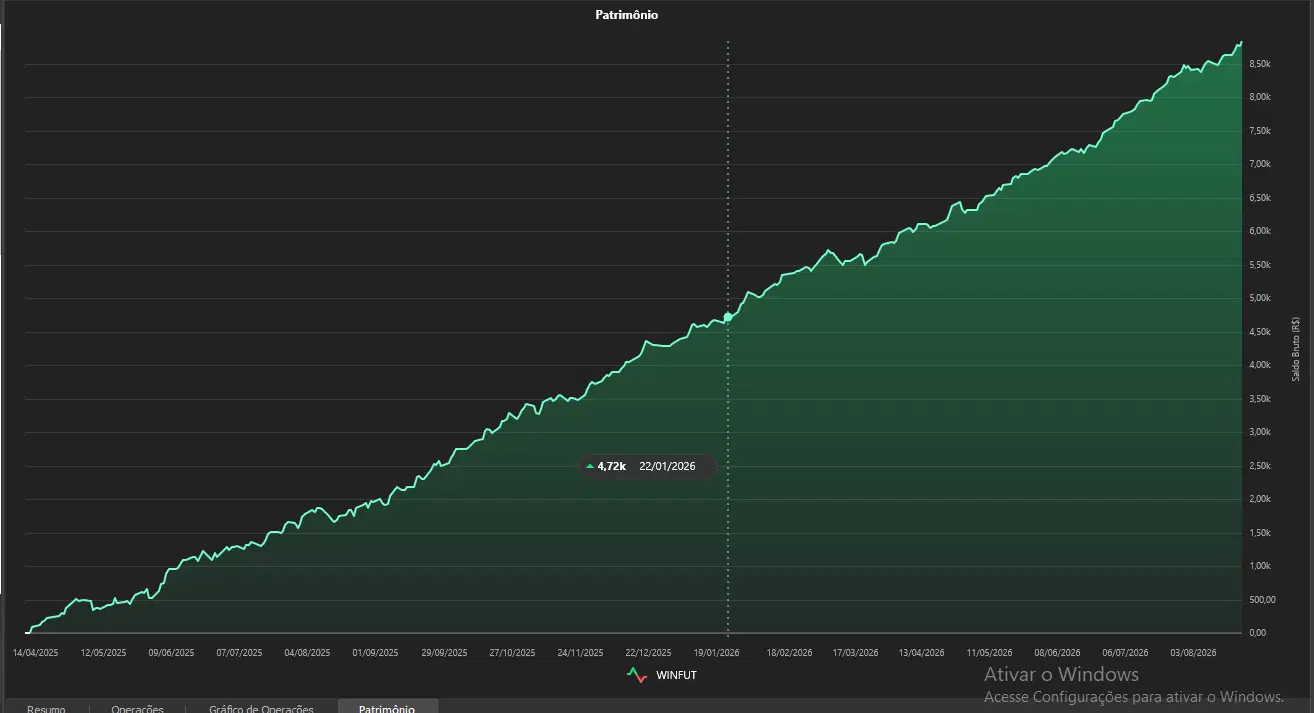Screen dimensions: 1314x713
Task: Click the 1,00k value axis label
Action: click(1260, 566)
